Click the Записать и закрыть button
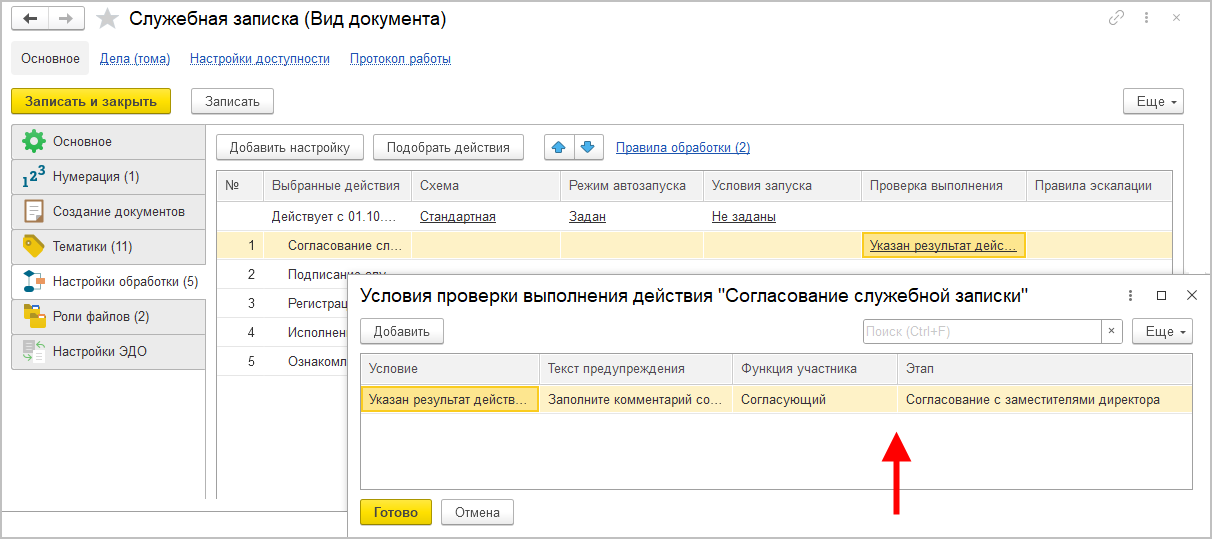The image size is (1212, 539). point(91,101)
